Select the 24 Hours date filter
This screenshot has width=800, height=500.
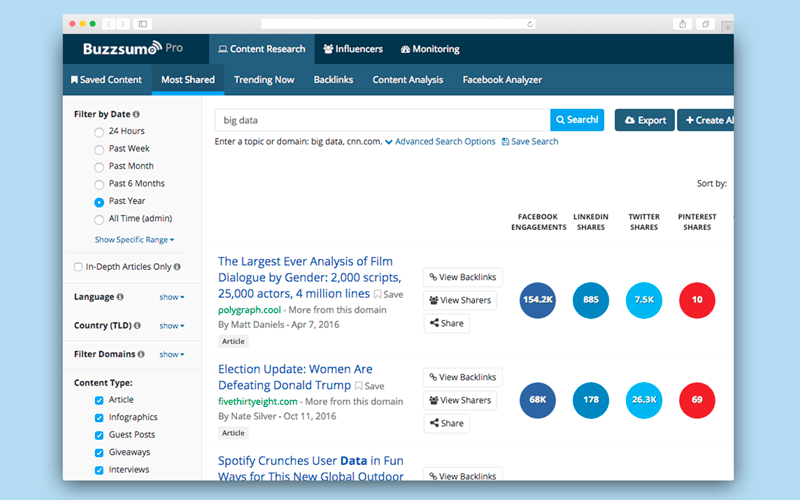tap(99, 132)
